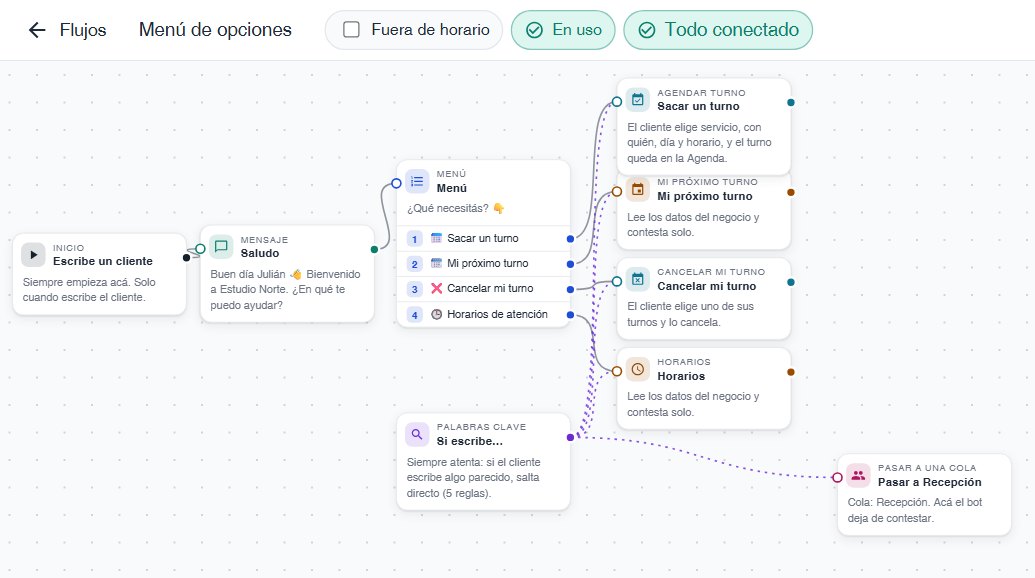1035x578 pixels.
Task: Click the calendar icon by menu Mi próximo turno
Action: 436,263
